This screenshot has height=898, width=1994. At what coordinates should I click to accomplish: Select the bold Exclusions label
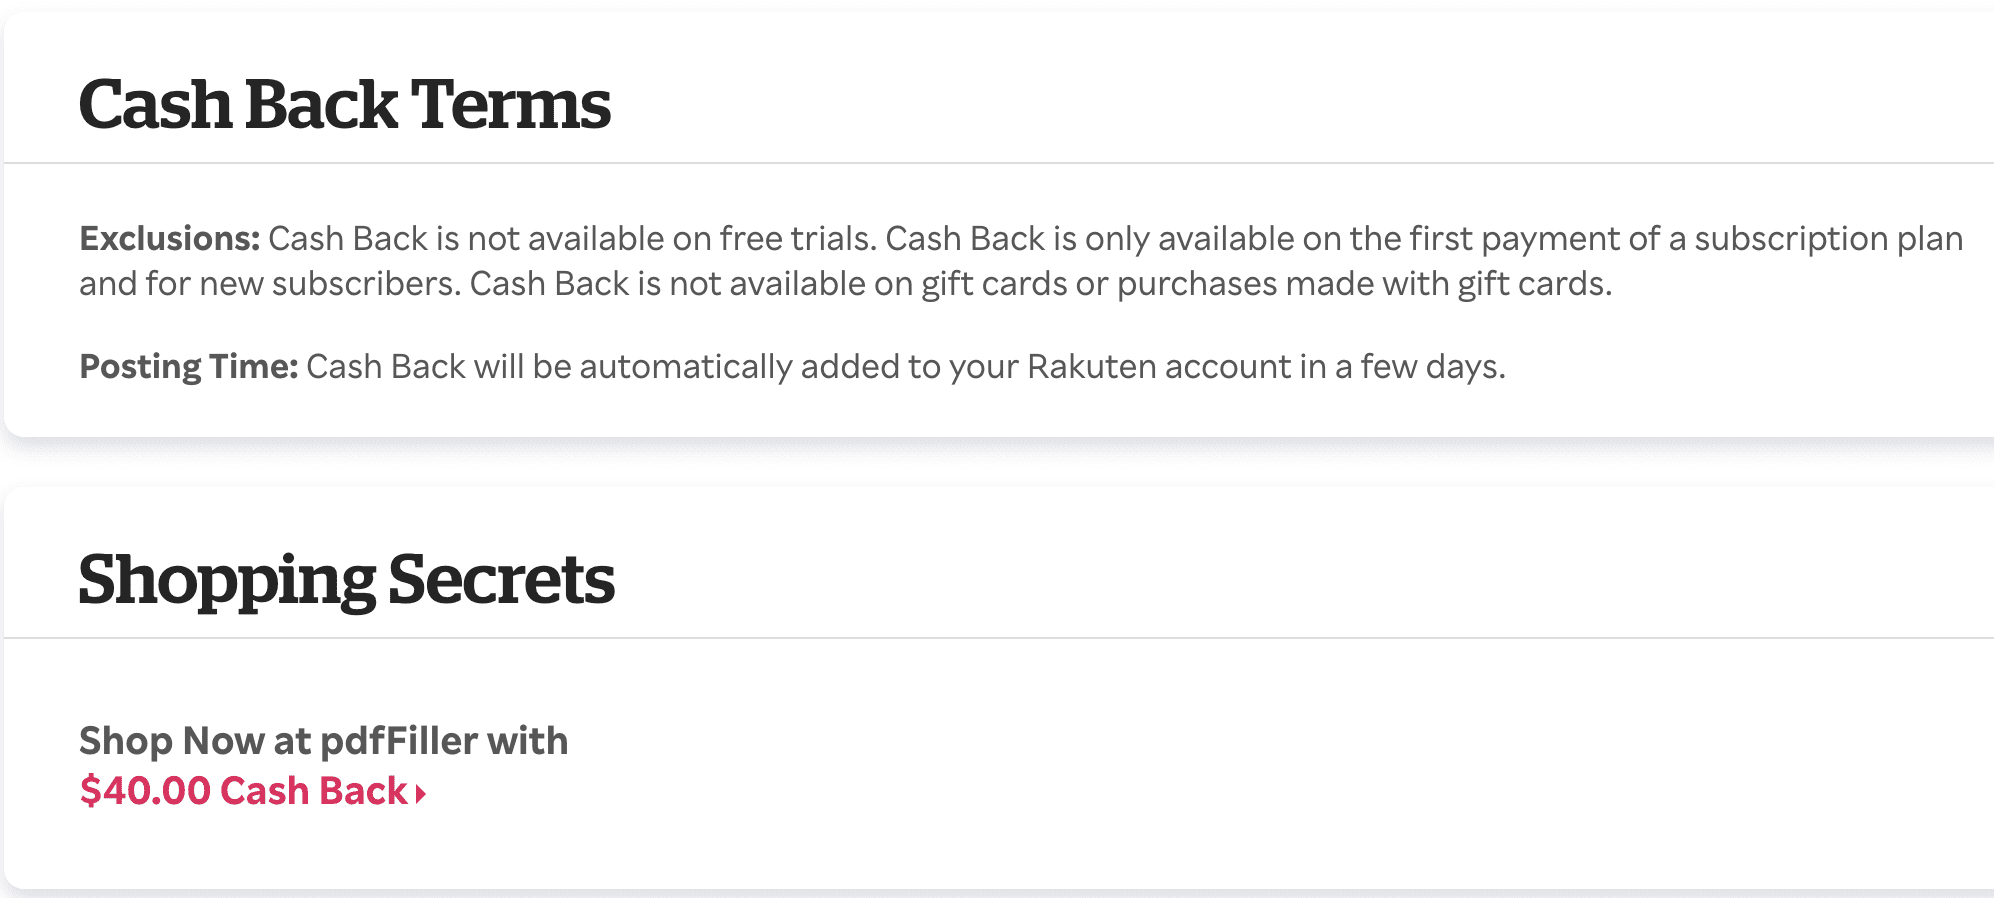170,239
